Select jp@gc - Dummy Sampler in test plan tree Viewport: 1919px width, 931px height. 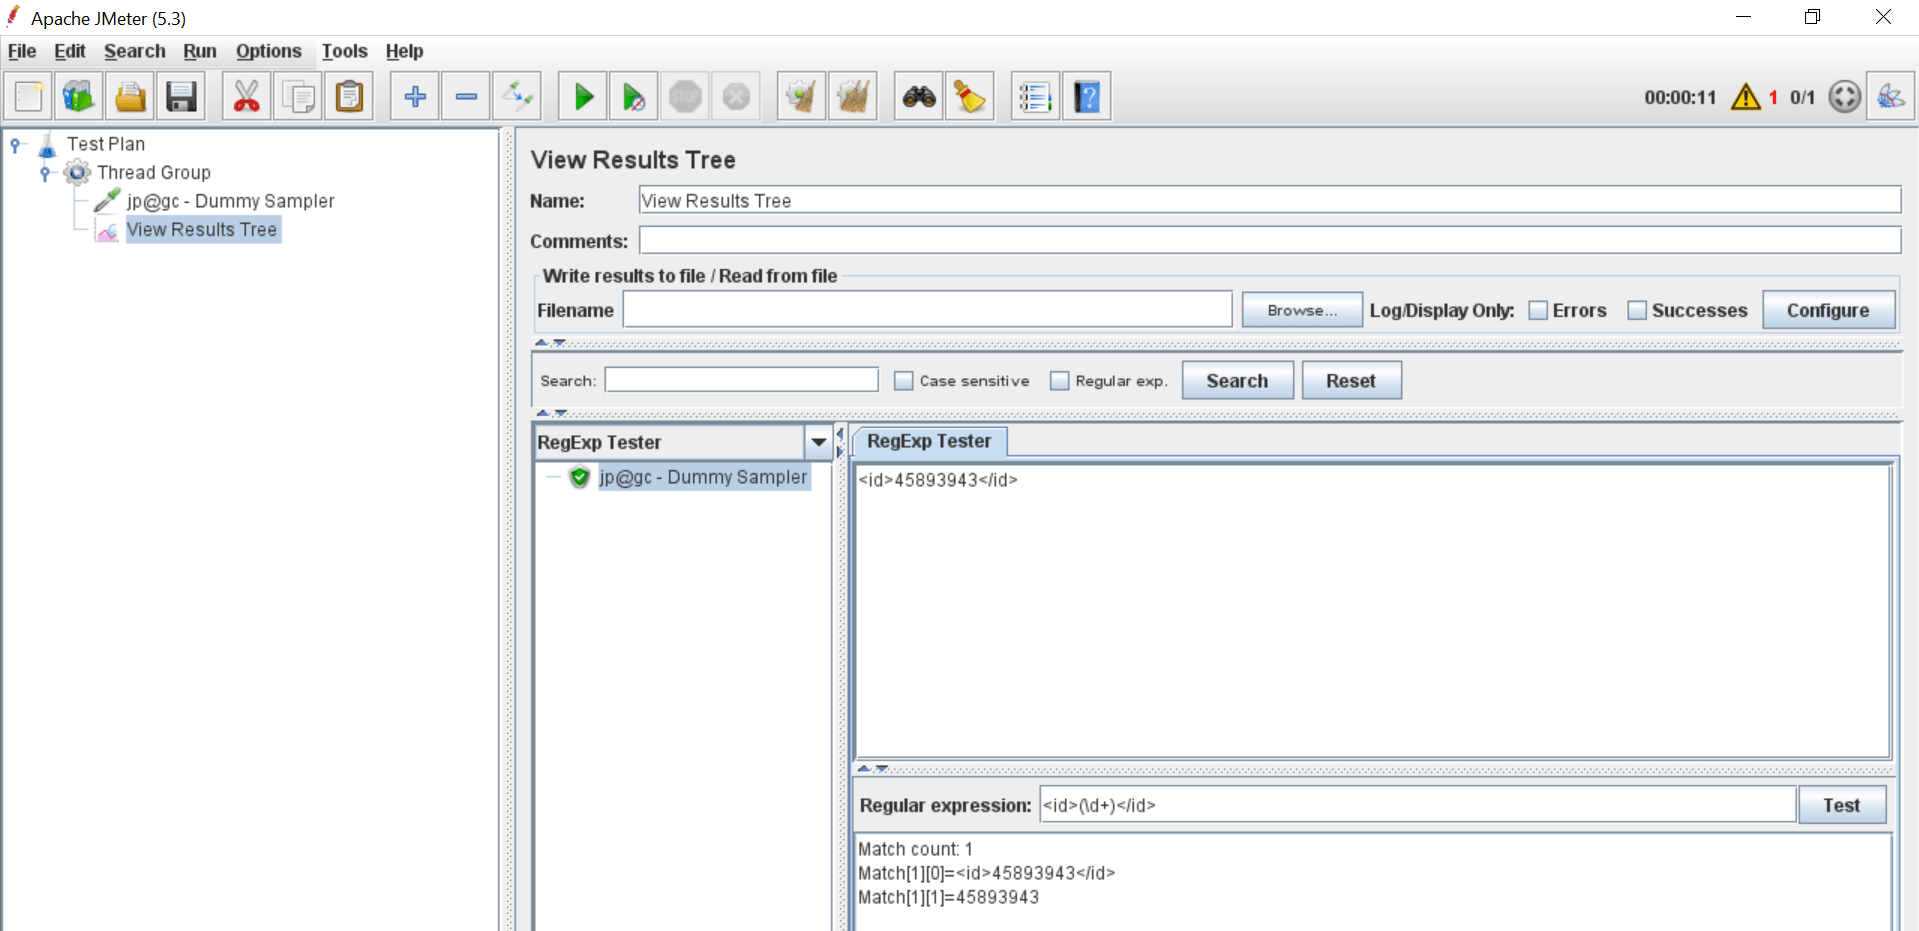point(230,201)
